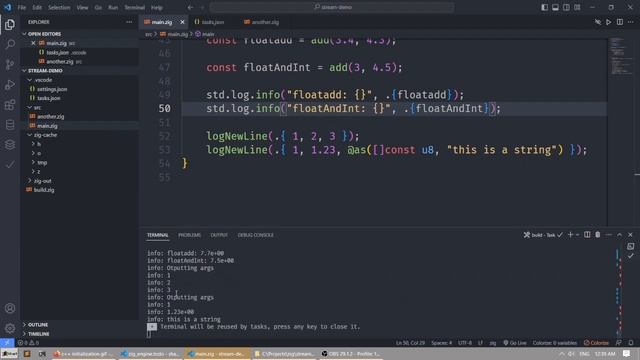Open the Extensions view
Screen dimensions: 640x360
pos(10,105)
